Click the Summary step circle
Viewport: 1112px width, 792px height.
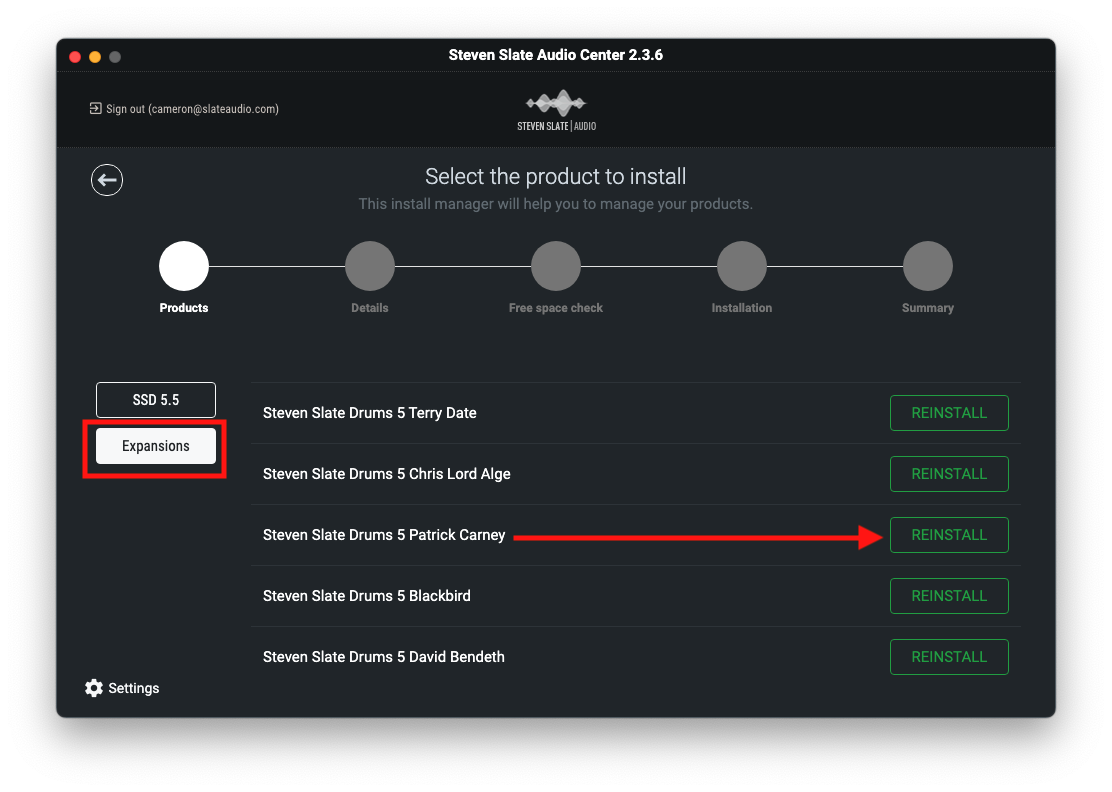tap(928, 266)
